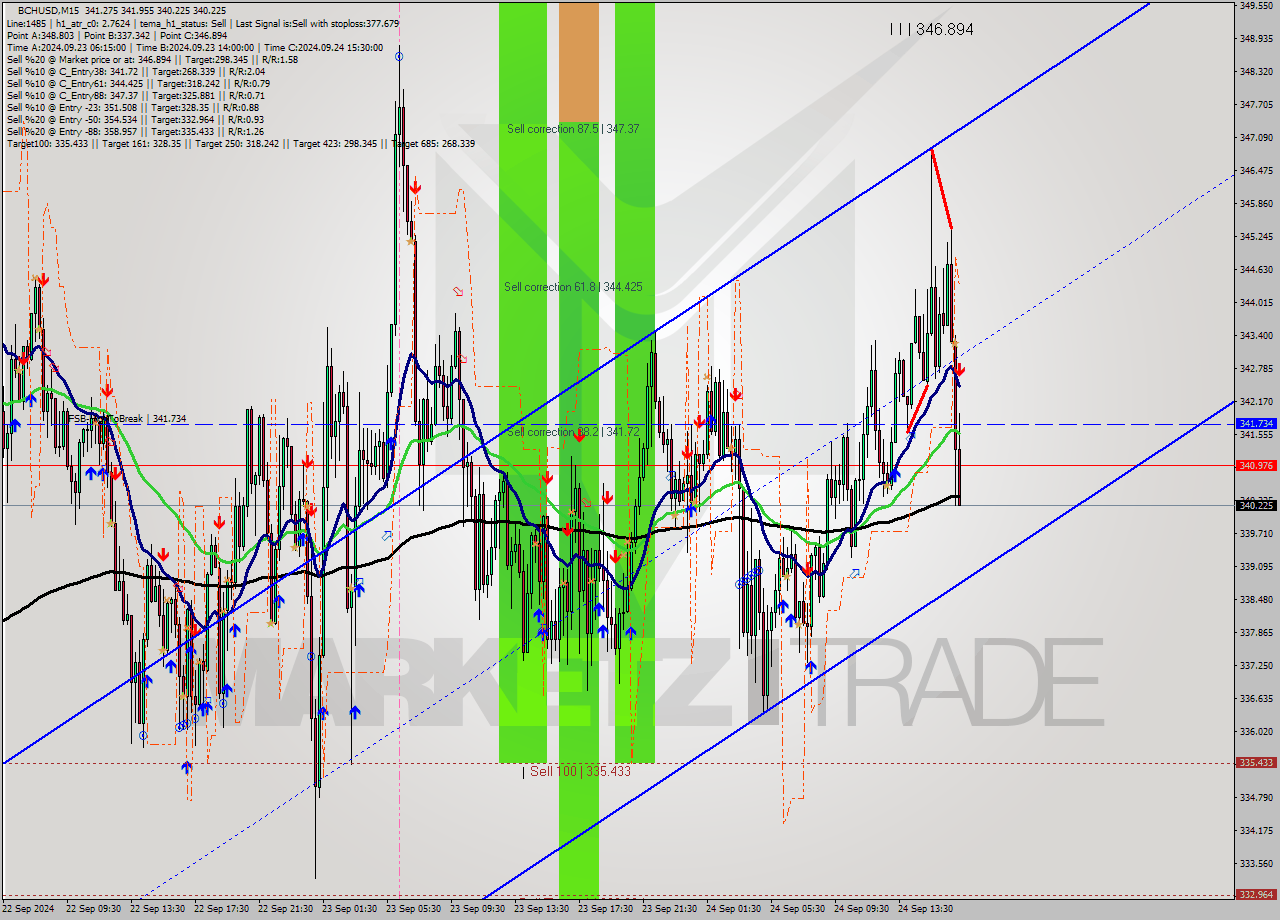Click the 'FSB-HighToBreak | 341.734' label
Viewport: 1280px width, 920px height.
pyautogui.click(x=127, y=419)
